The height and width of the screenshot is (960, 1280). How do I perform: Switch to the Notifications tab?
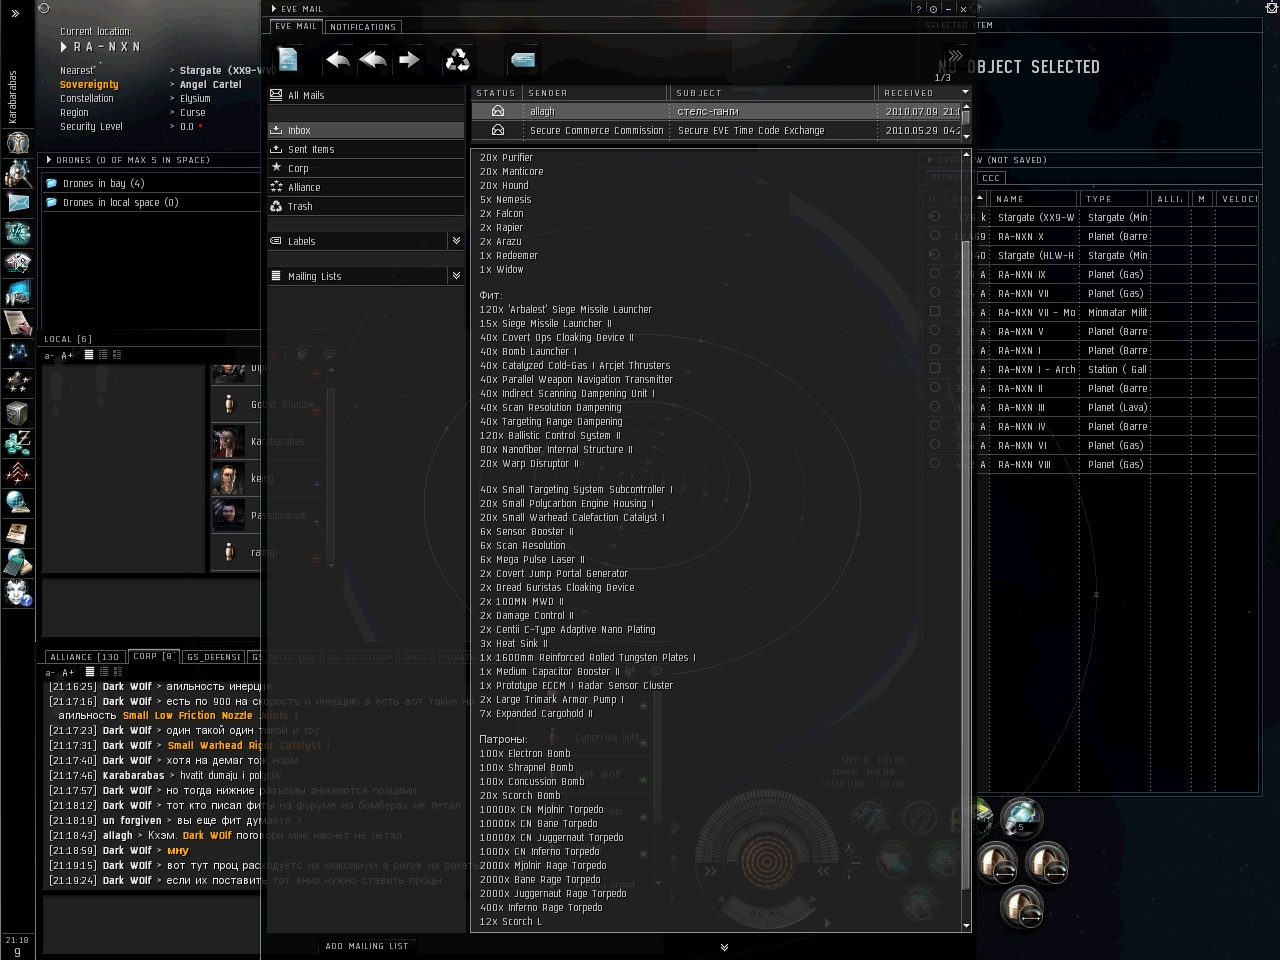click(x=363, y=27)
